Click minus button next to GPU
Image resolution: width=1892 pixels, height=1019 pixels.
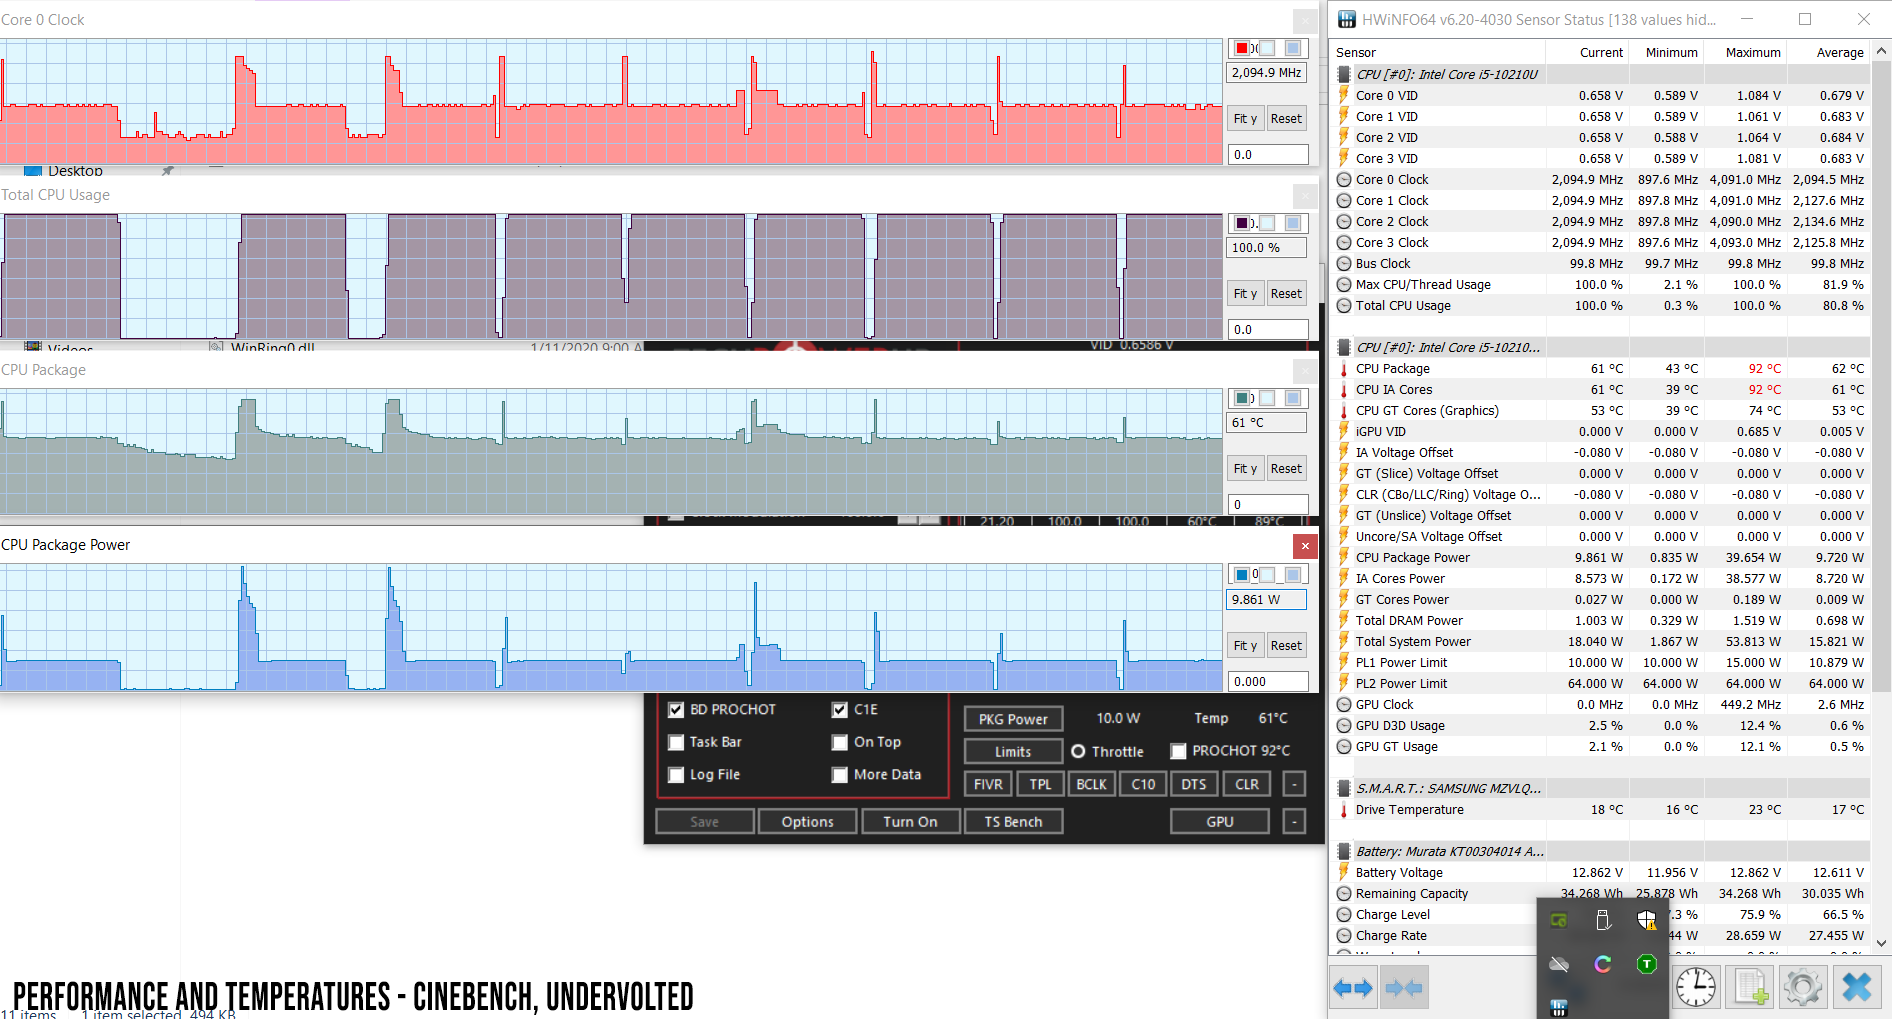(1294, 821)
